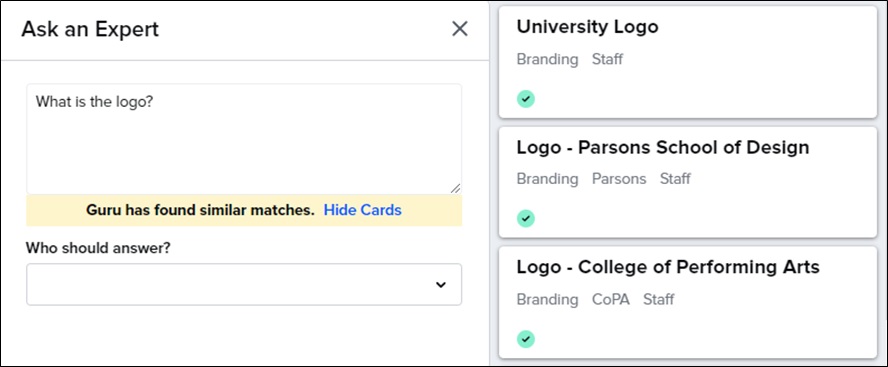This screenshot has height=367, width=888.
Task: Select Staff tag on University Logo card
Action: [x=607, y=59]
